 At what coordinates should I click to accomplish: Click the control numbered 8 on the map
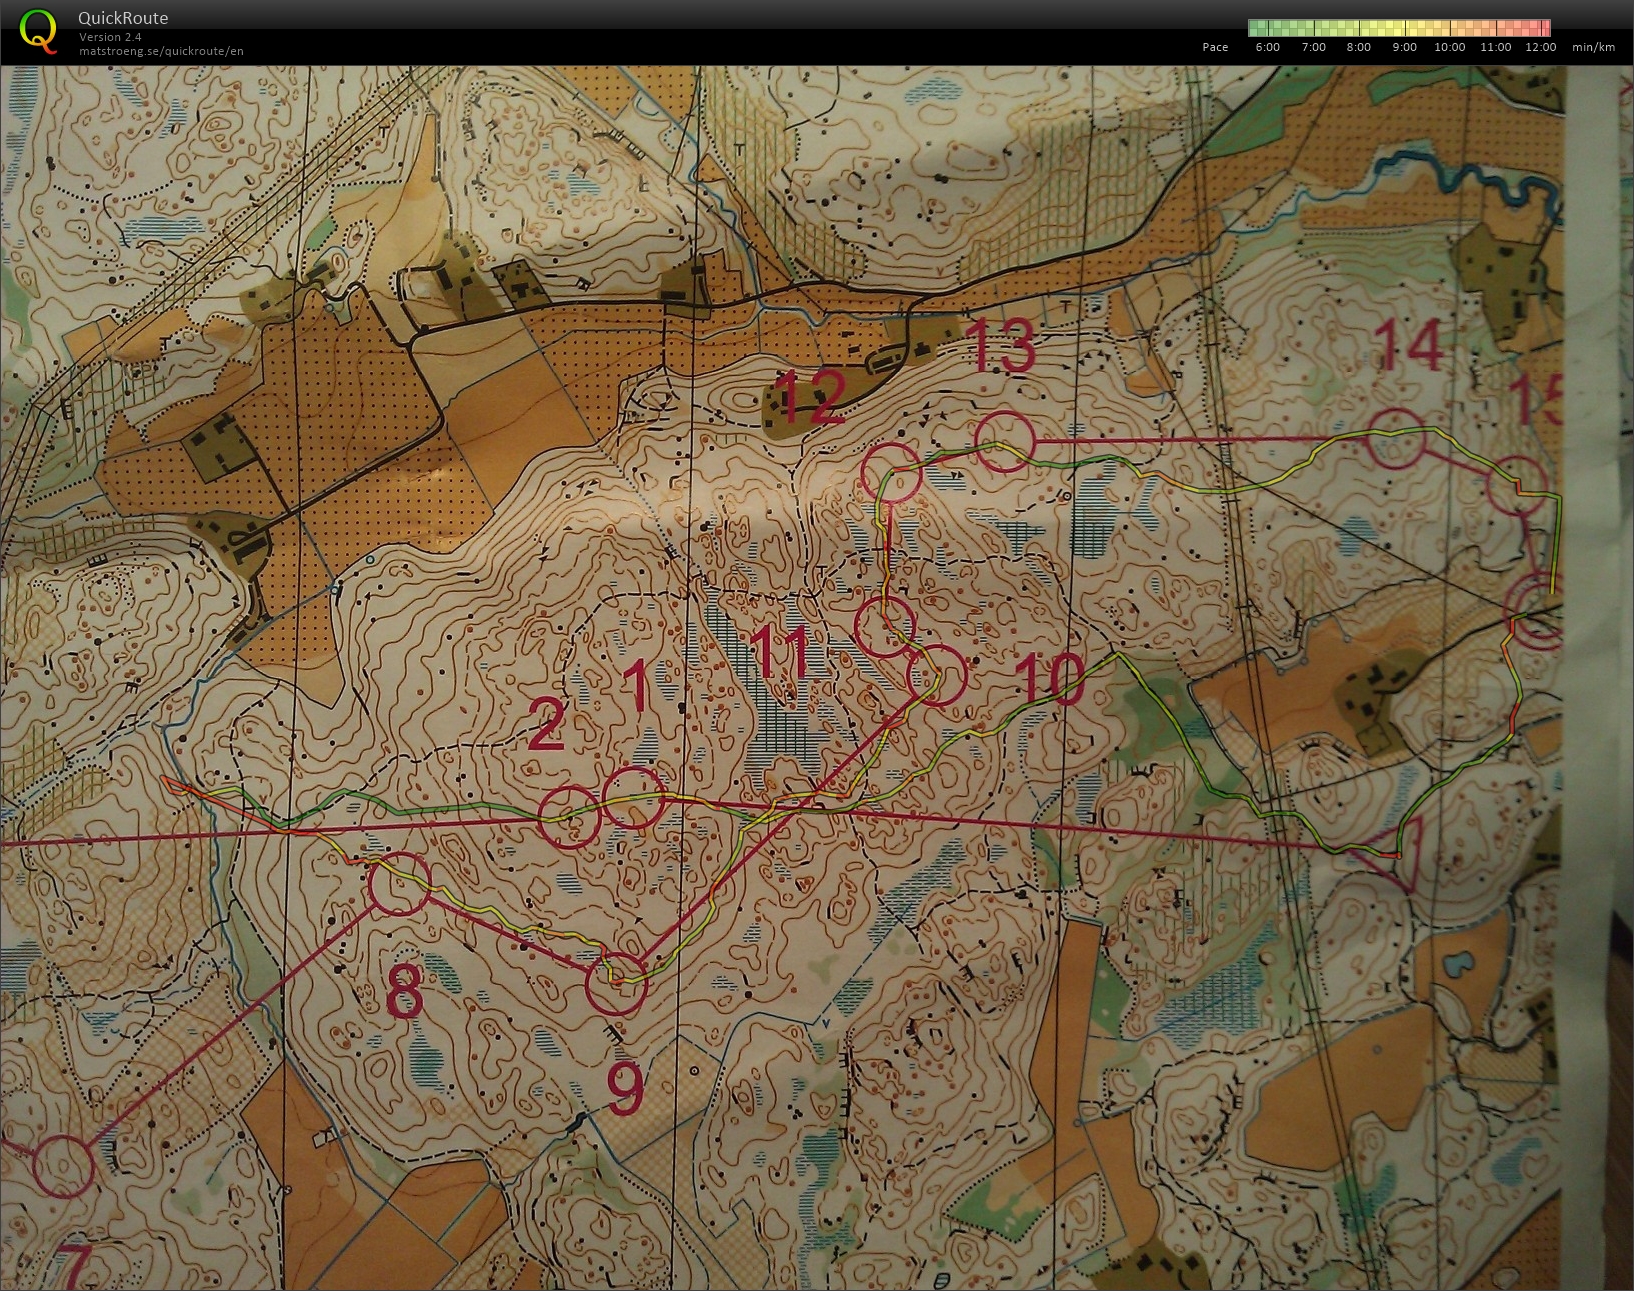click(x=400, y=885)
